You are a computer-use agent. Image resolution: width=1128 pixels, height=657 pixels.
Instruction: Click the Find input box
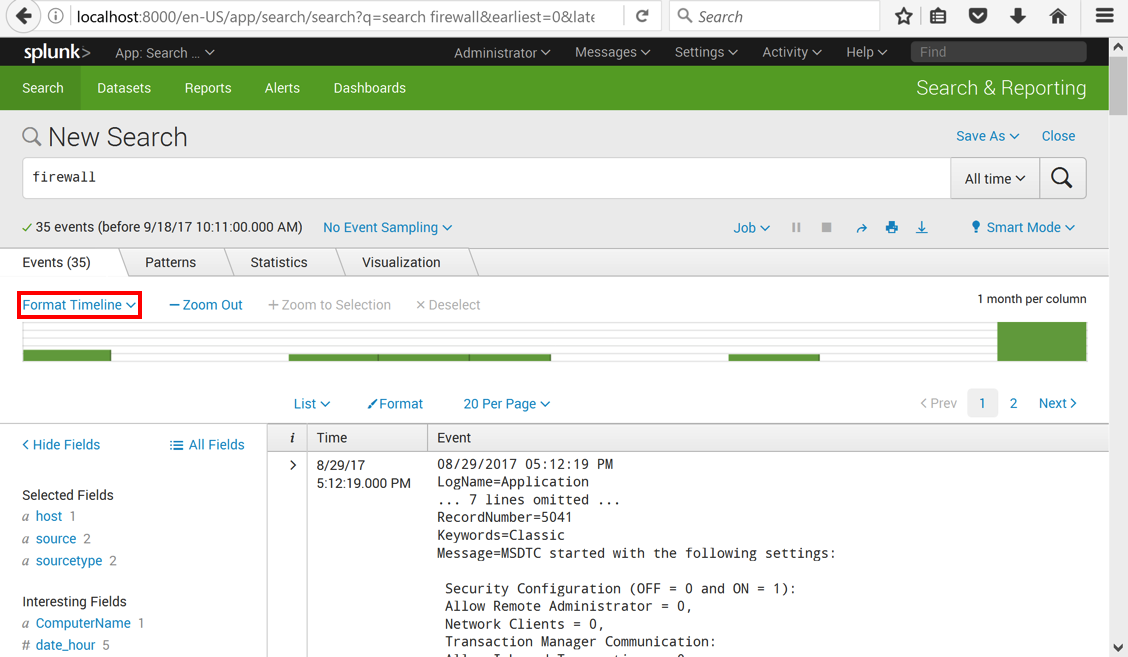coord(999,52)
